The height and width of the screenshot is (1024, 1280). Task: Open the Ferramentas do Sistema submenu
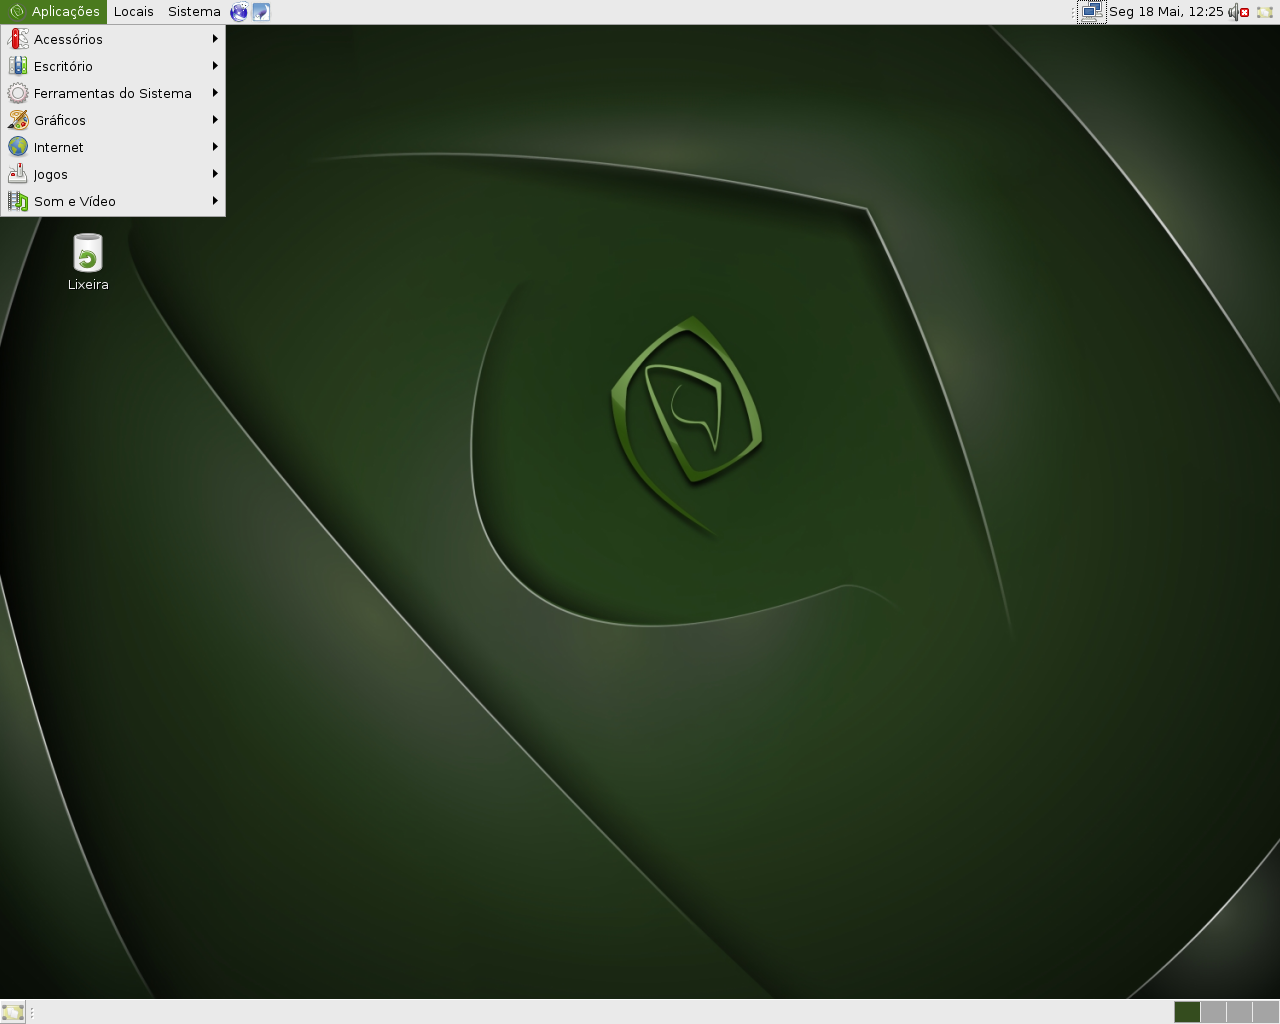[x=113, y=93]
